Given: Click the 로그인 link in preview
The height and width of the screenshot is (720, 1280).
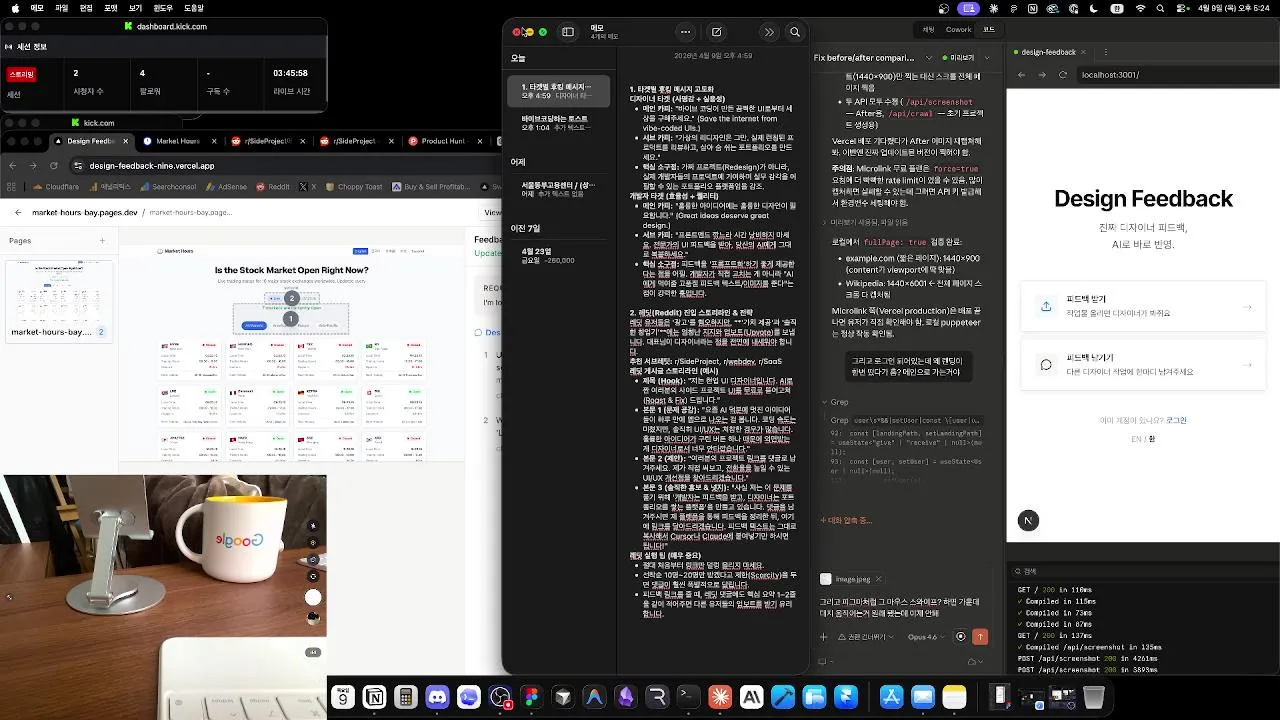Looking at the screenshot, I should coord(1176,421).
